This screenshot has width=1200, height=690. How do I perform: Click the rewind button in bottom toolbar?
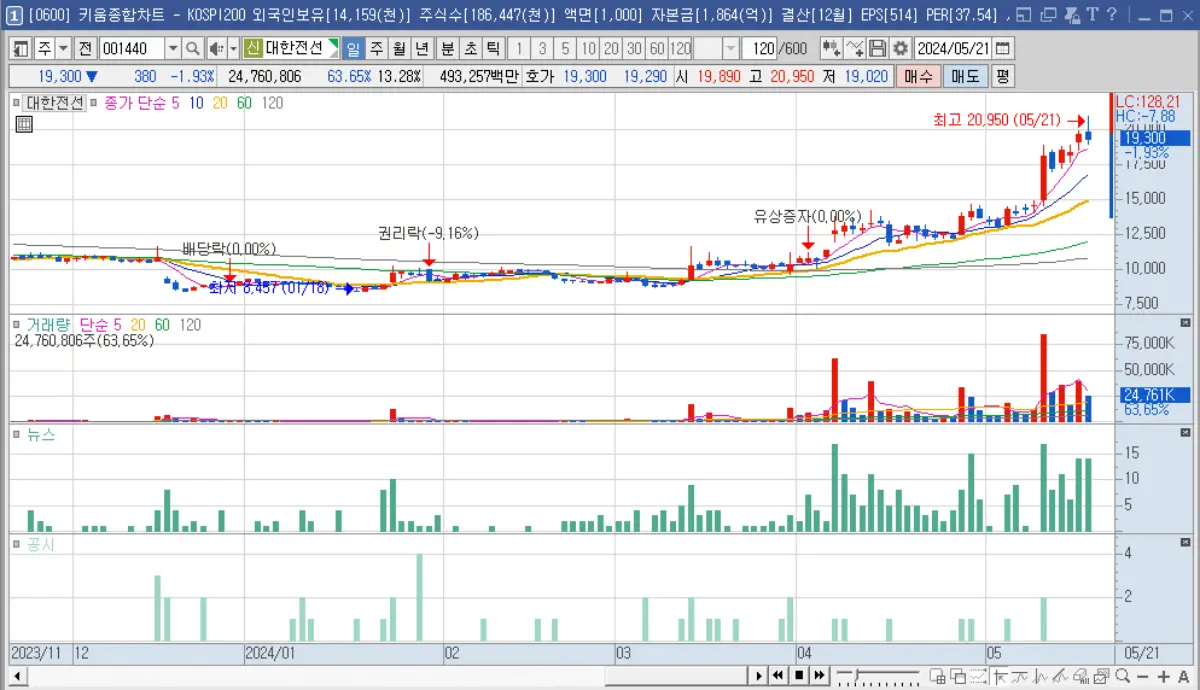[777, 675]
